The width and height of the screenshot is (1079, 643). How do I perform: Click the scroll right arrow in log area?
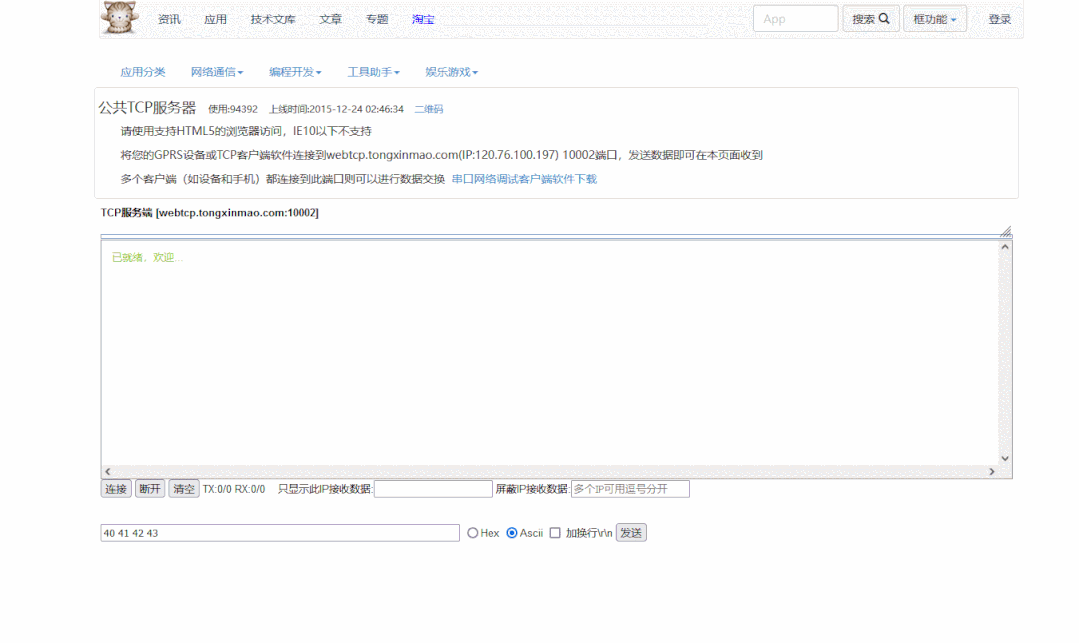992,472
